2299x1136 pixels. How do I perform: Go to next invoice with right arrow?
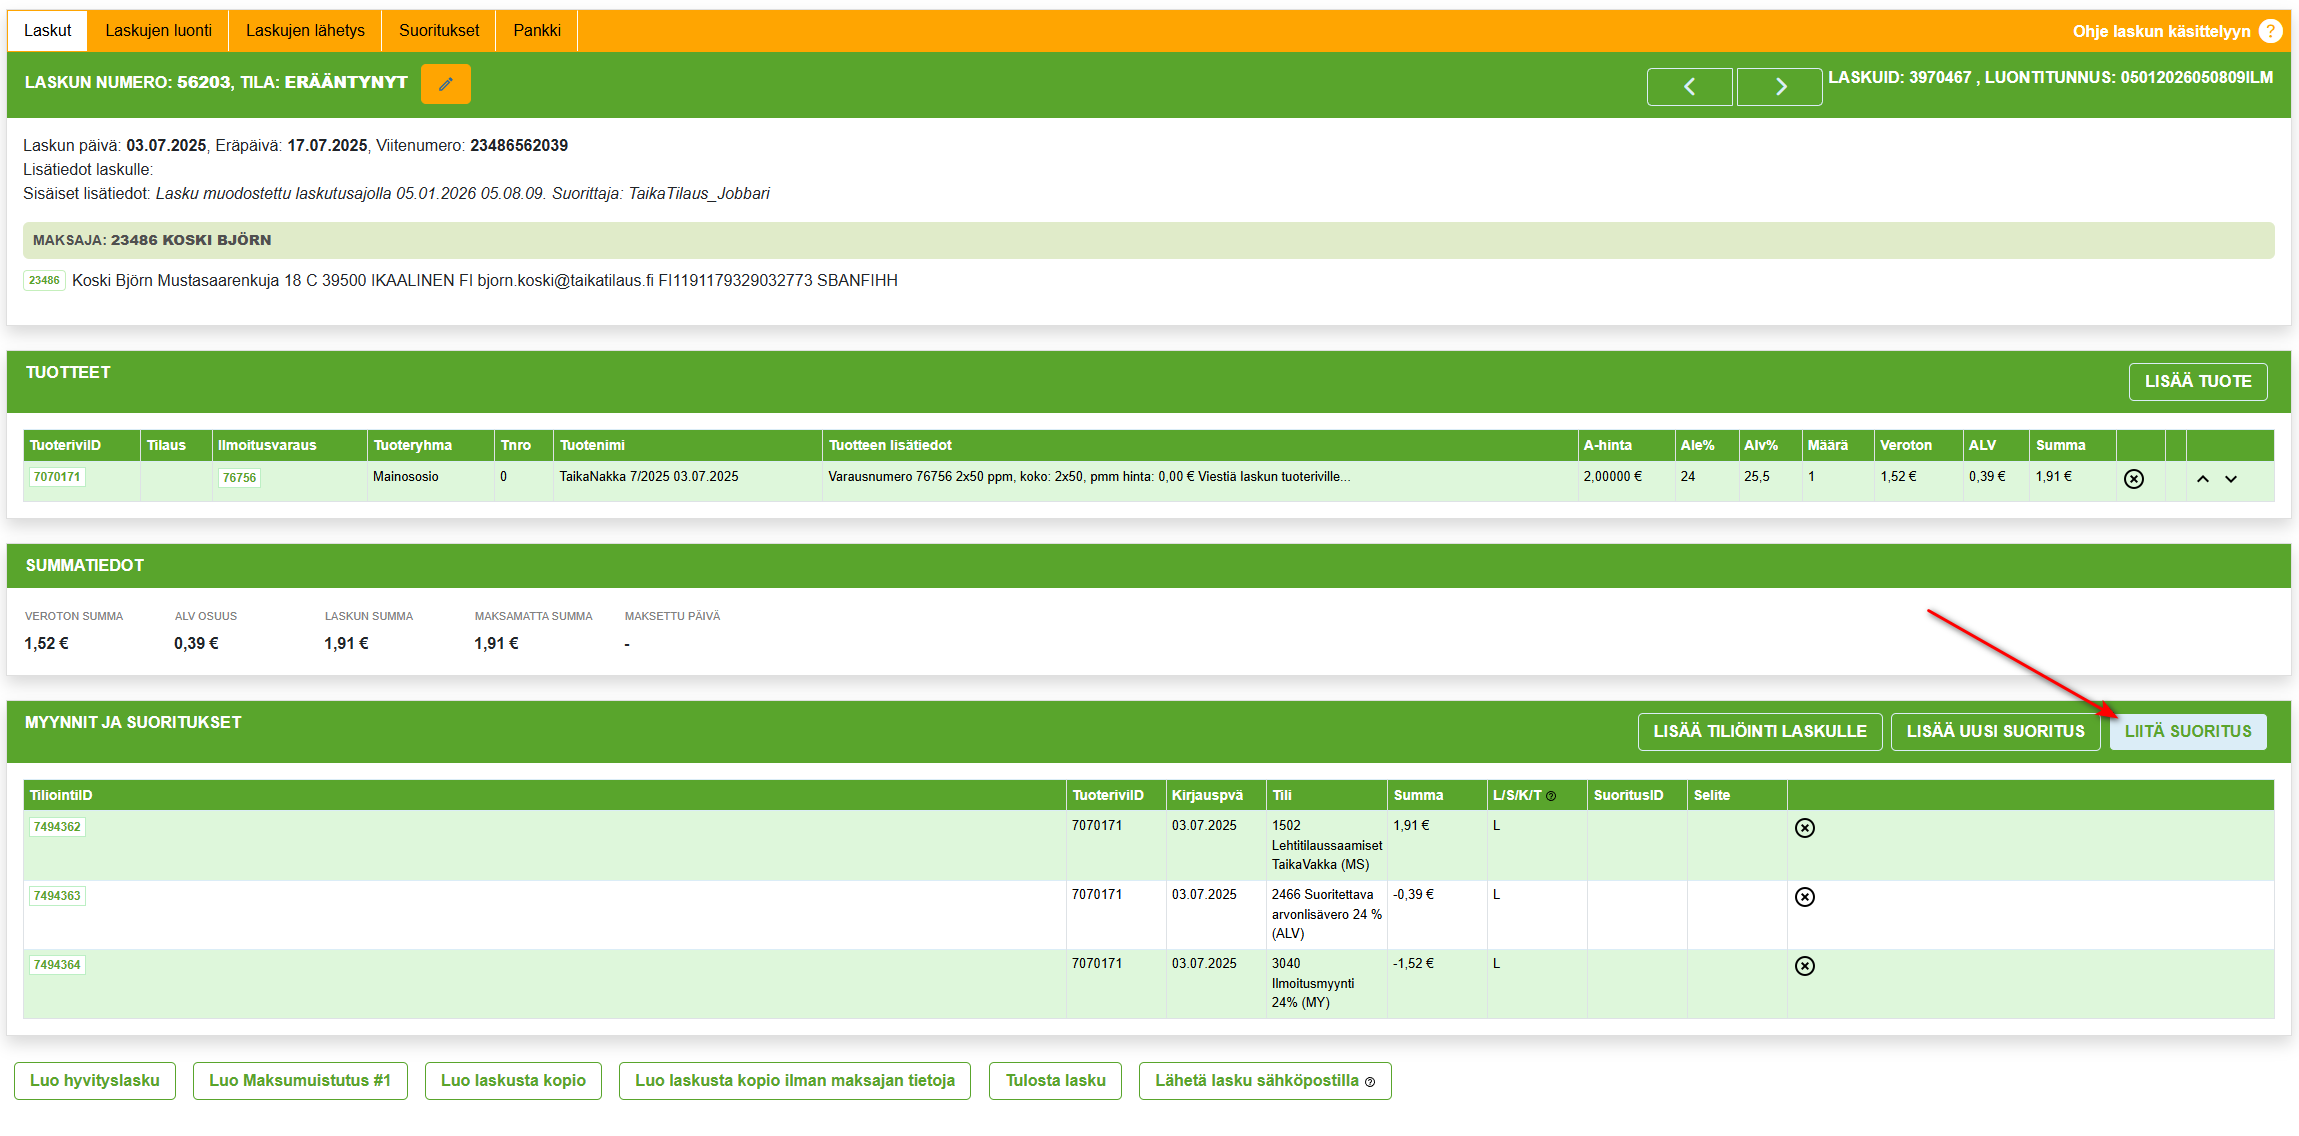pyautogui.click(x=1779, y=87)
